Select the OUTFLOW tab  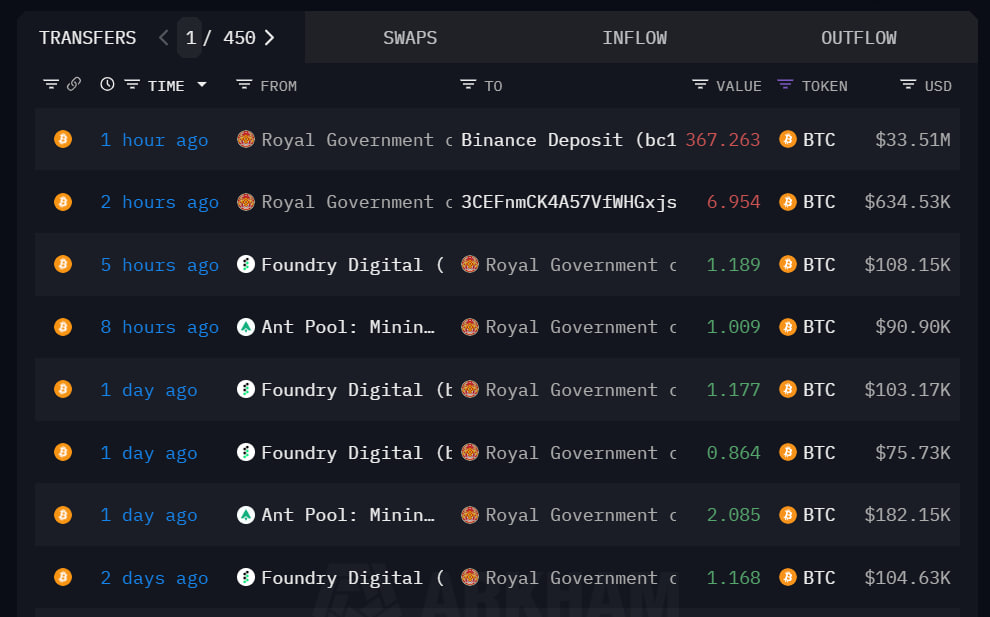pos(859,38)
